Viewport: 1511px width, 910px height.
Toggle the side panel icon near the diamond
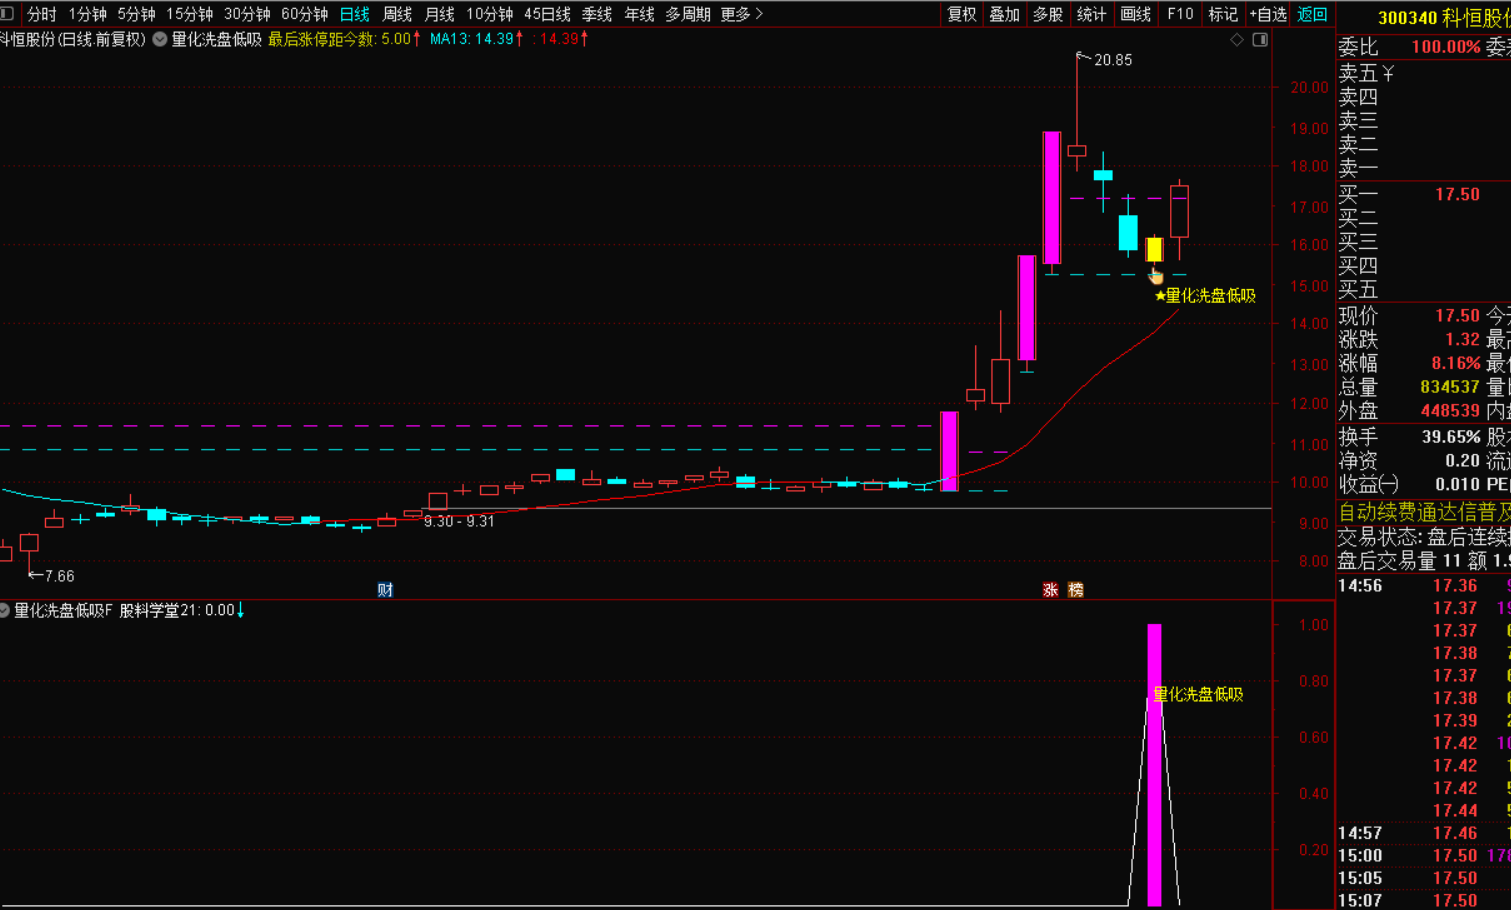click(x=1260, y=39)
